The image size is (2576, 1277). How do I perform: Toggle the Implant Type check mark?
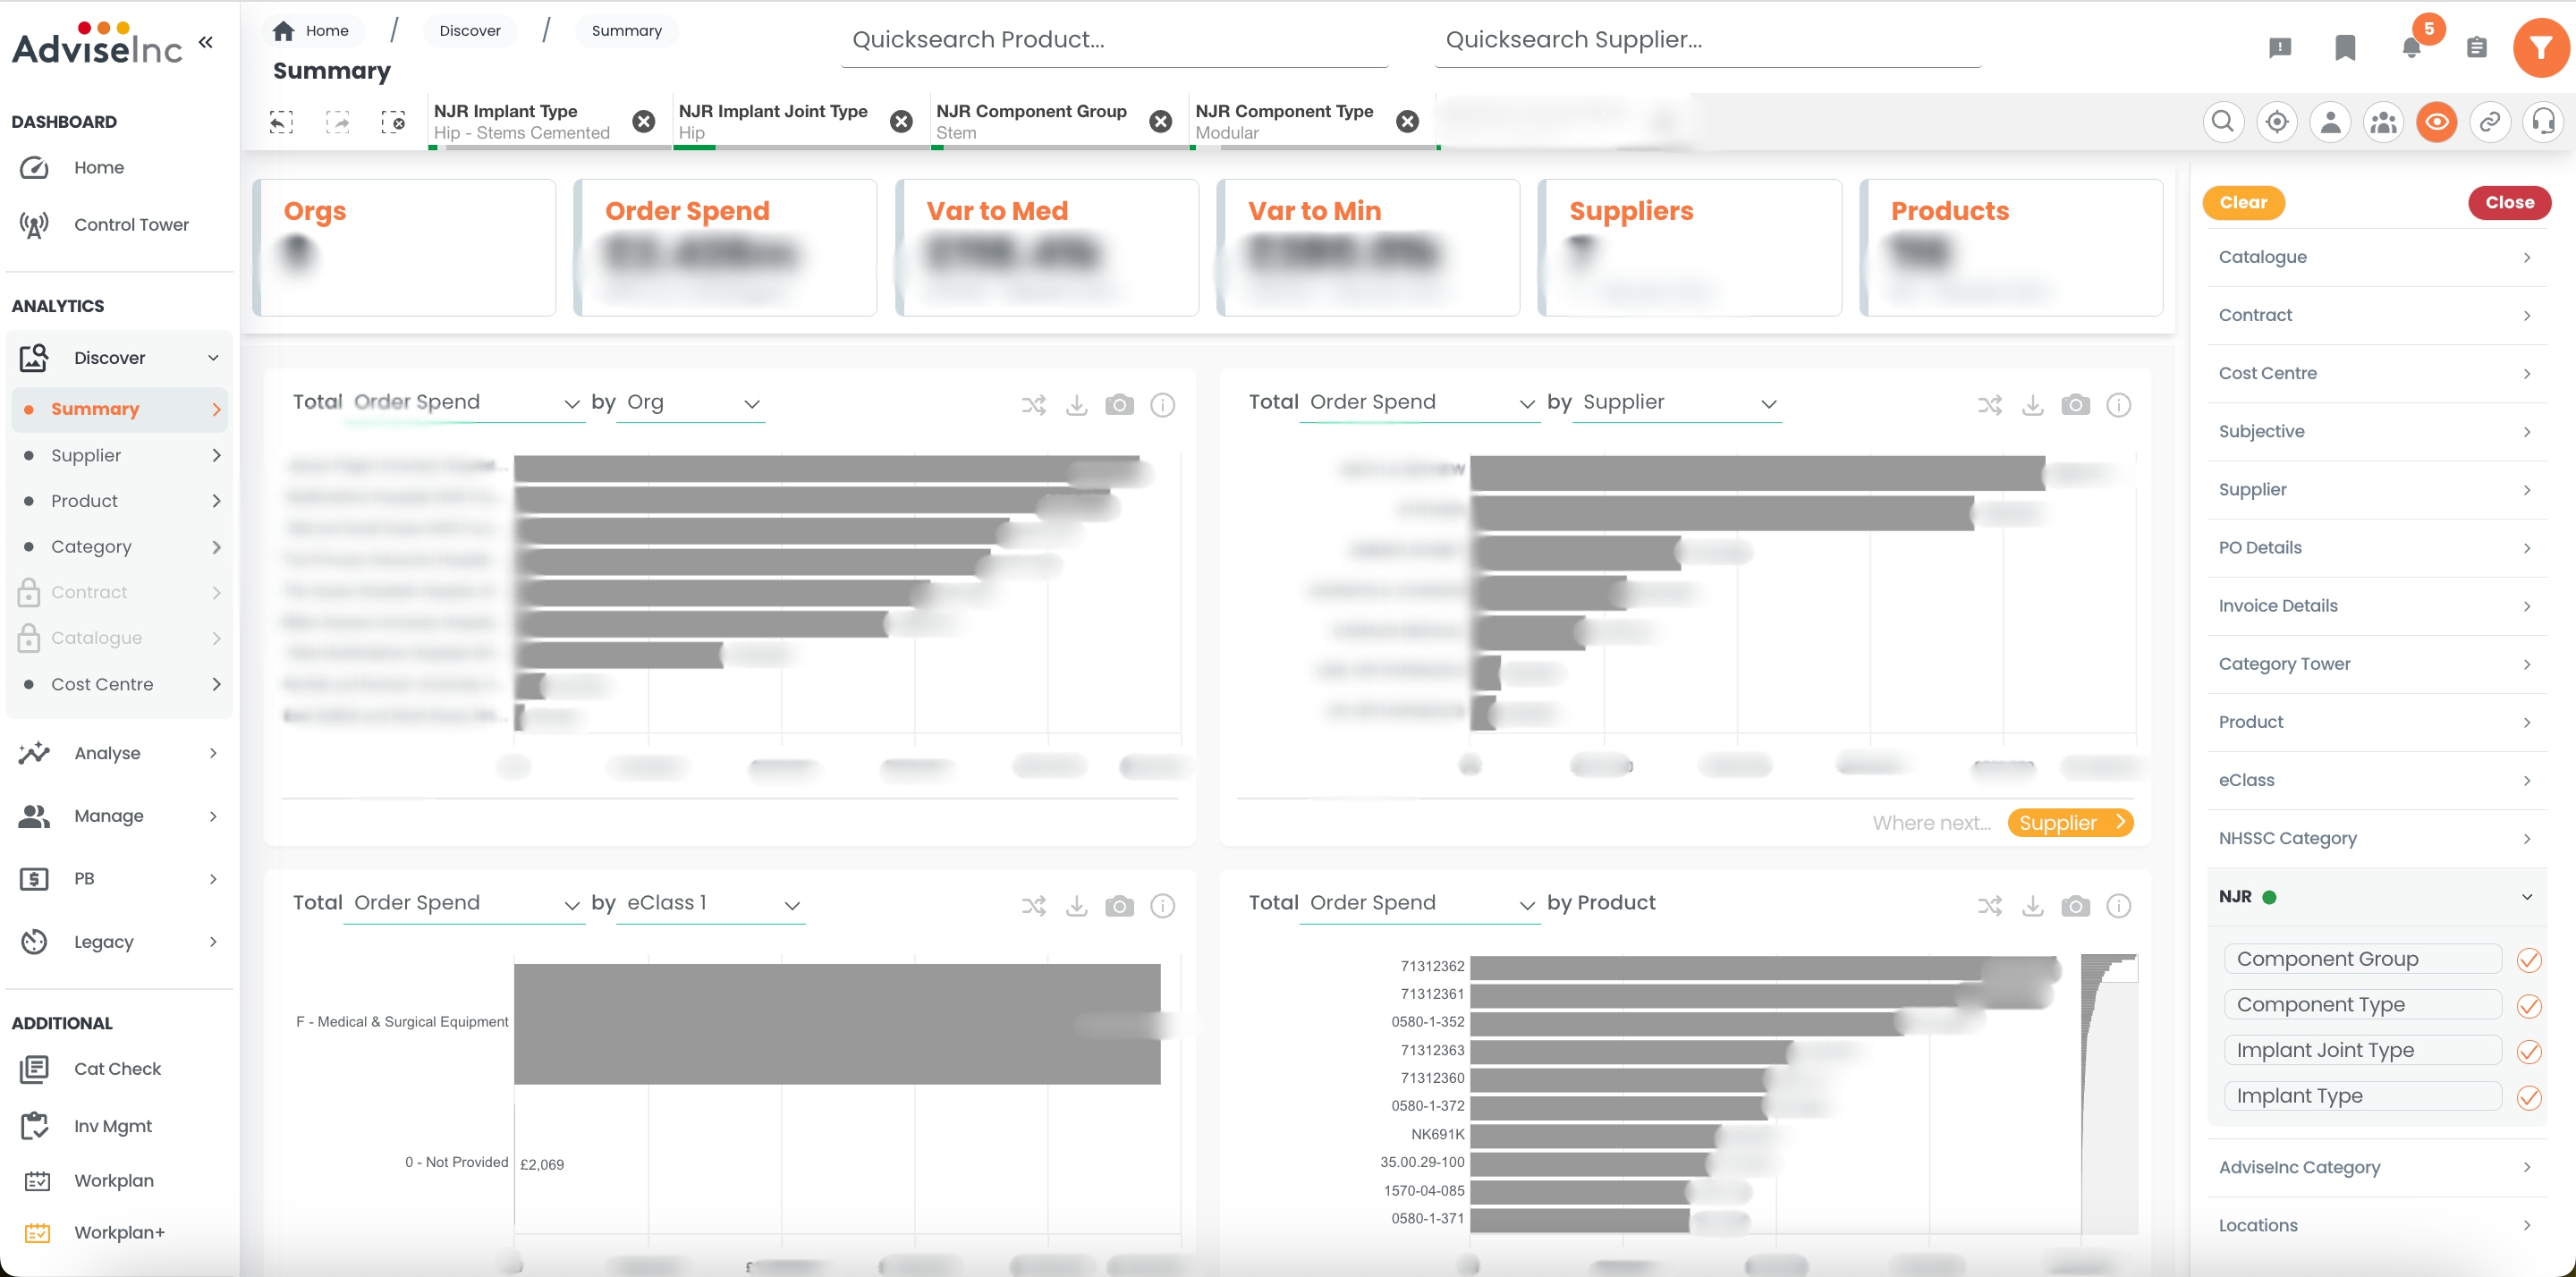[2529, 1098]
